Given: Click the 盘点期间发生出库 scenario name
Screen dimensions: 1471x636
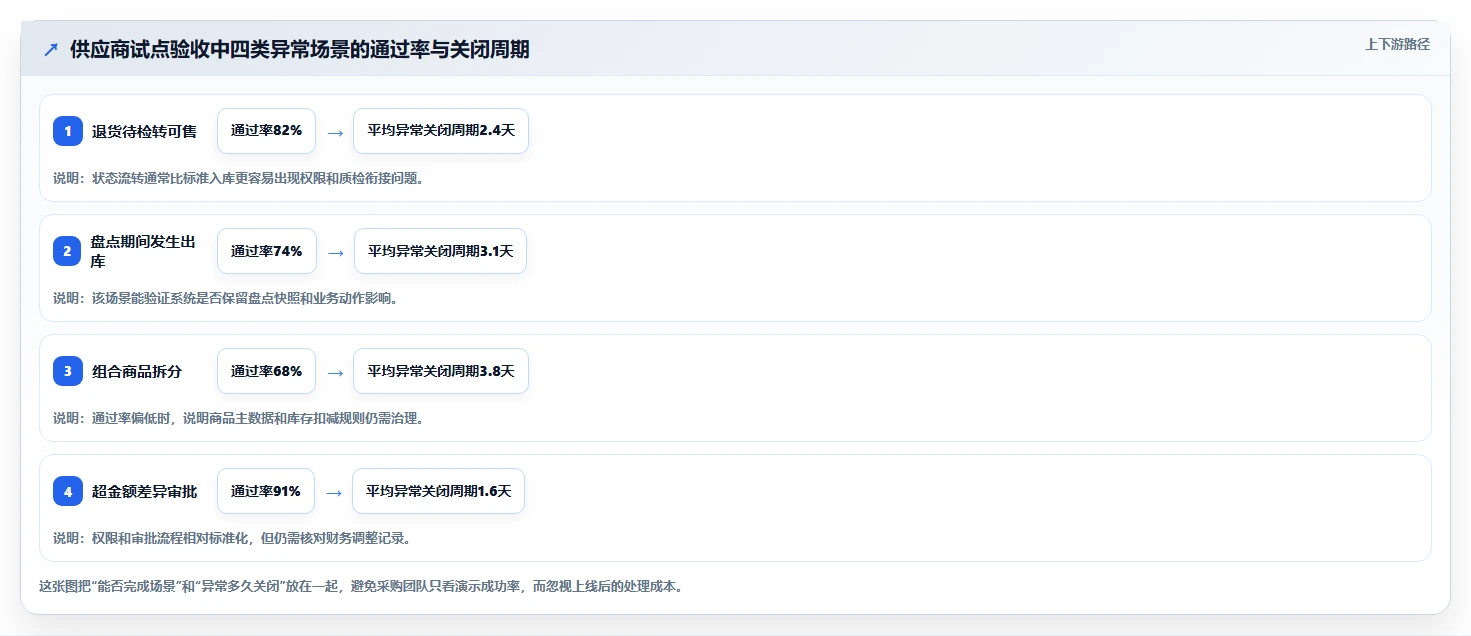Looking at the screenshot, I should (144, 251).
